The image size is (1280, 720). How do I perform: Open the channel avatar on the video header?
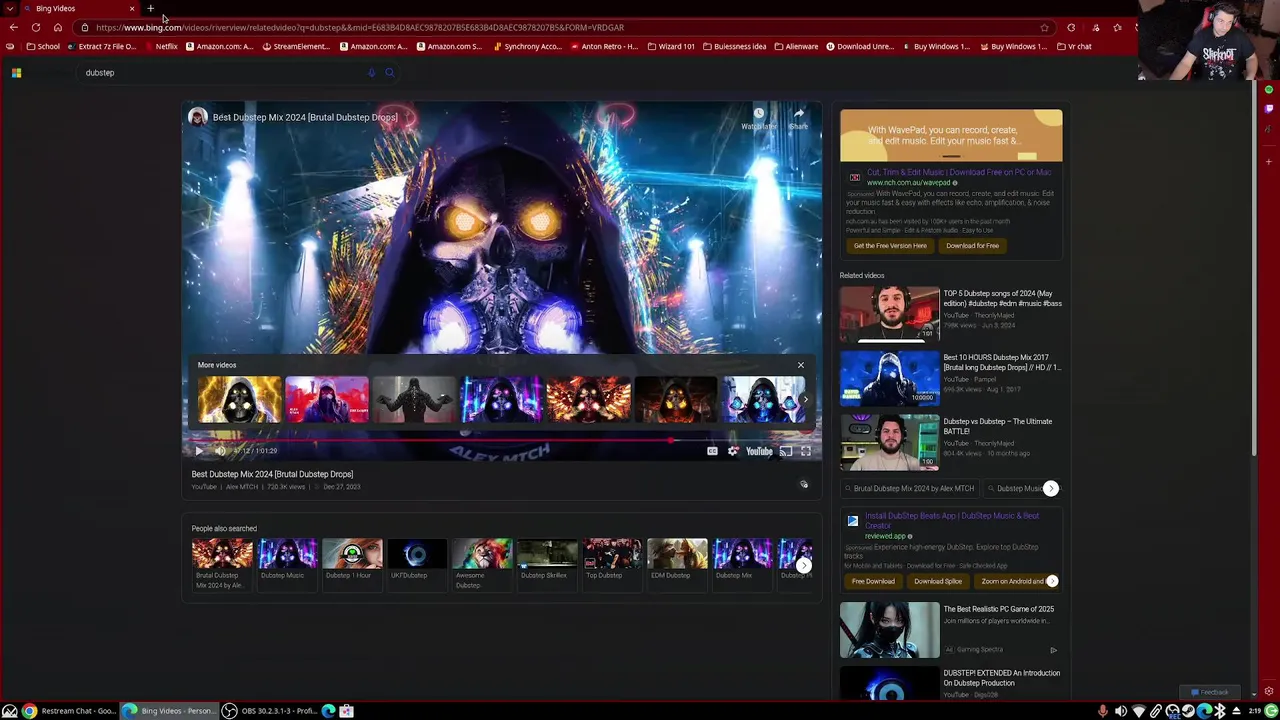point(198,117)
